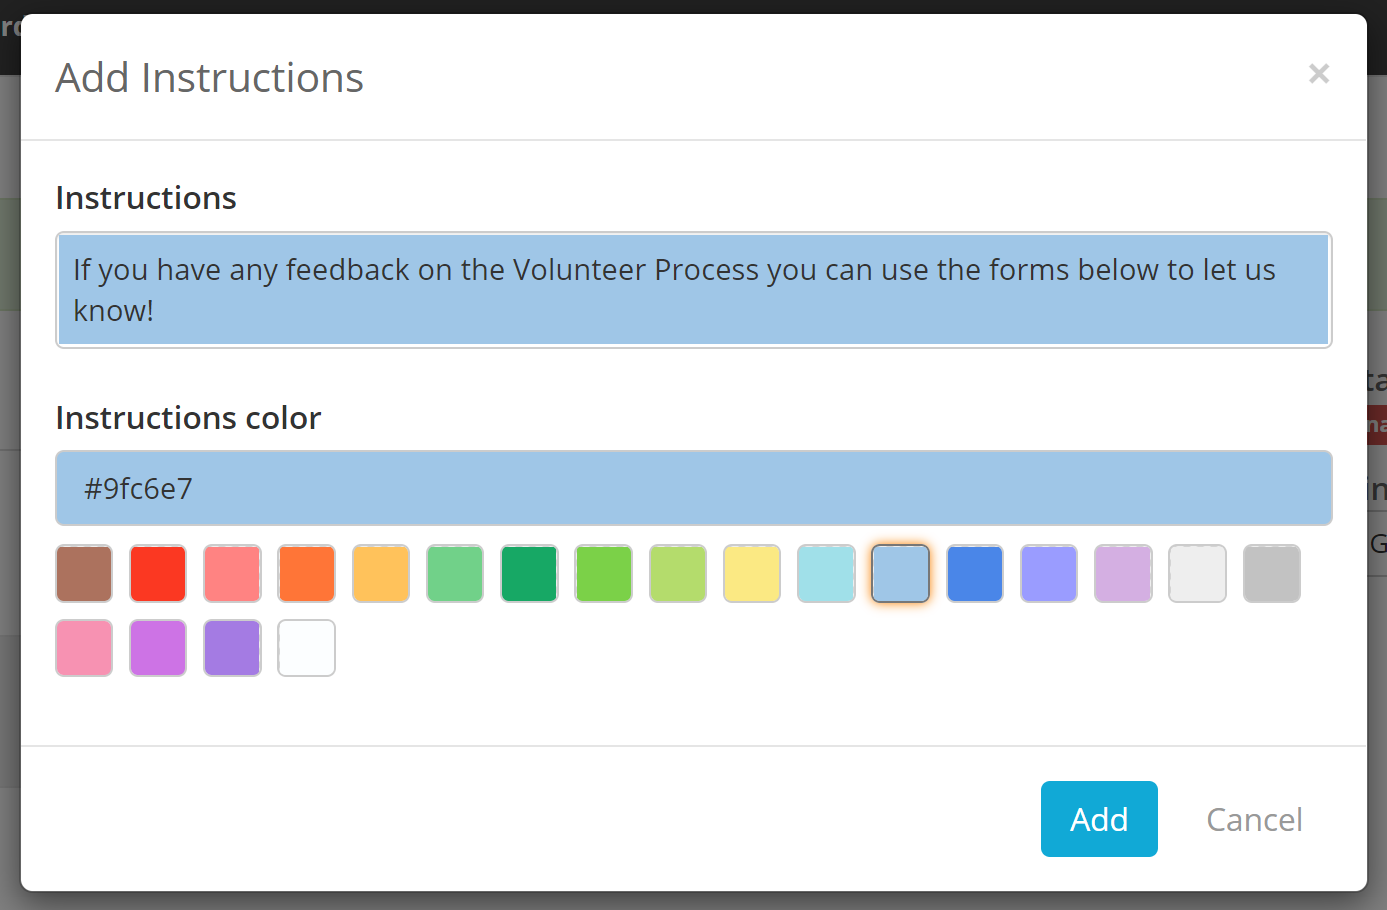Pick the white color swatch
The image size is (1387, 910).
click(x=306, y=647)
